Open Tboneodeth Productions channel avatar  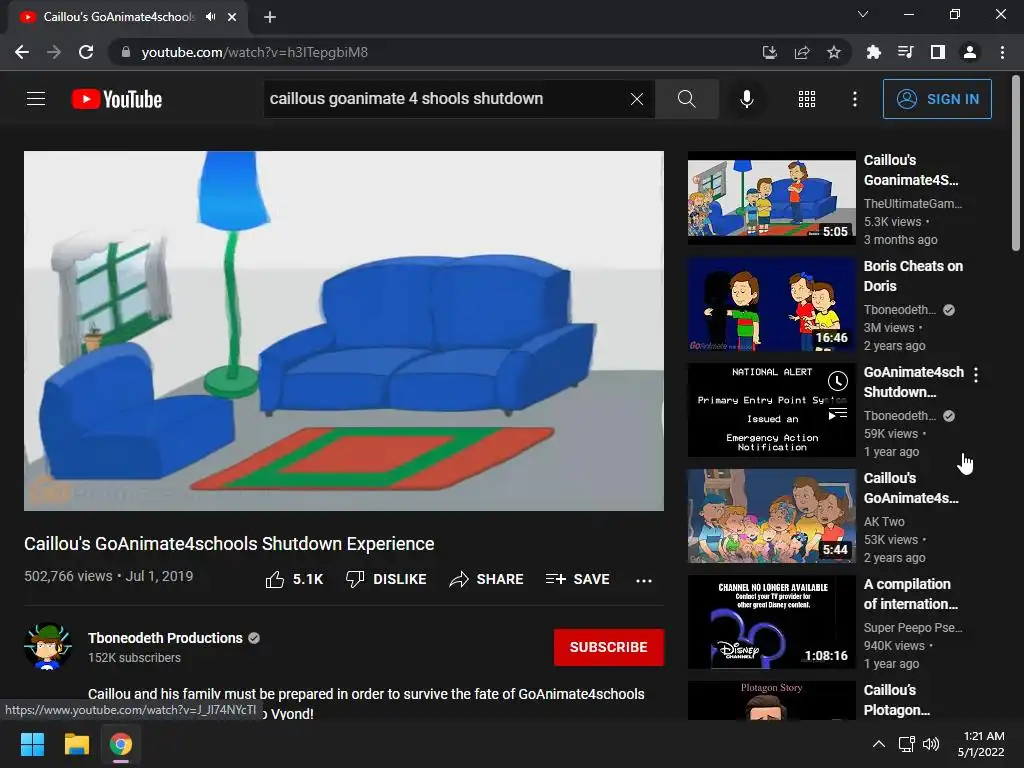pos(47,647)
